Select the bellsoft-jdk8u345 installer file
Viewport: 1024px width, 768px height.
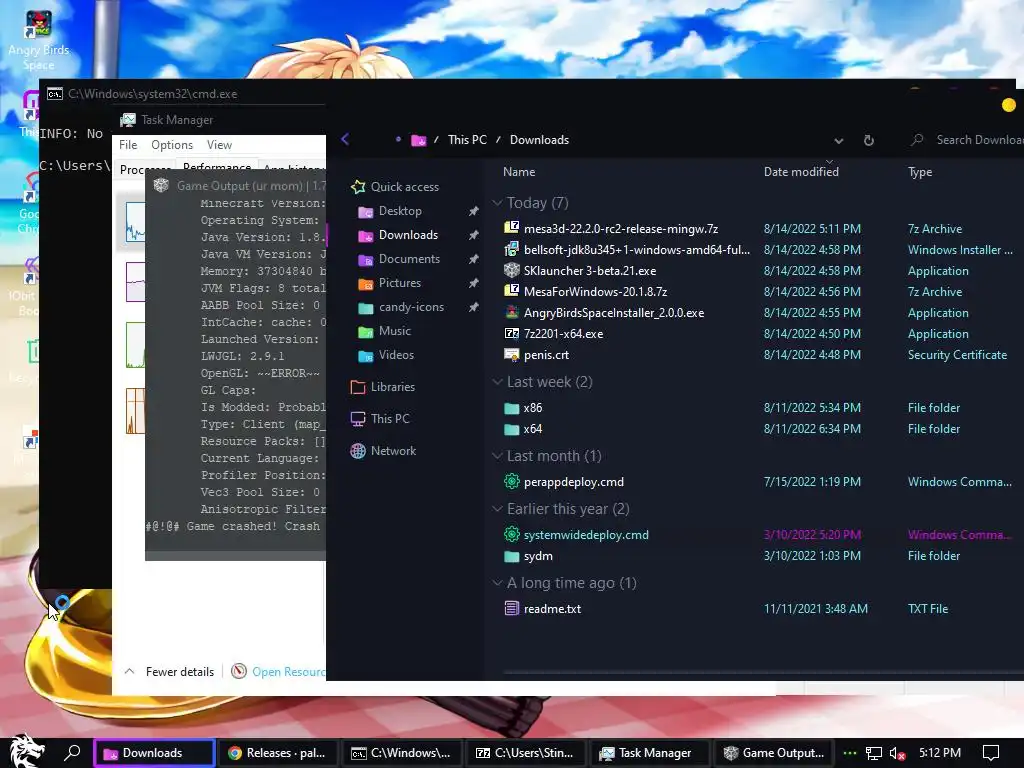[627, 249]
